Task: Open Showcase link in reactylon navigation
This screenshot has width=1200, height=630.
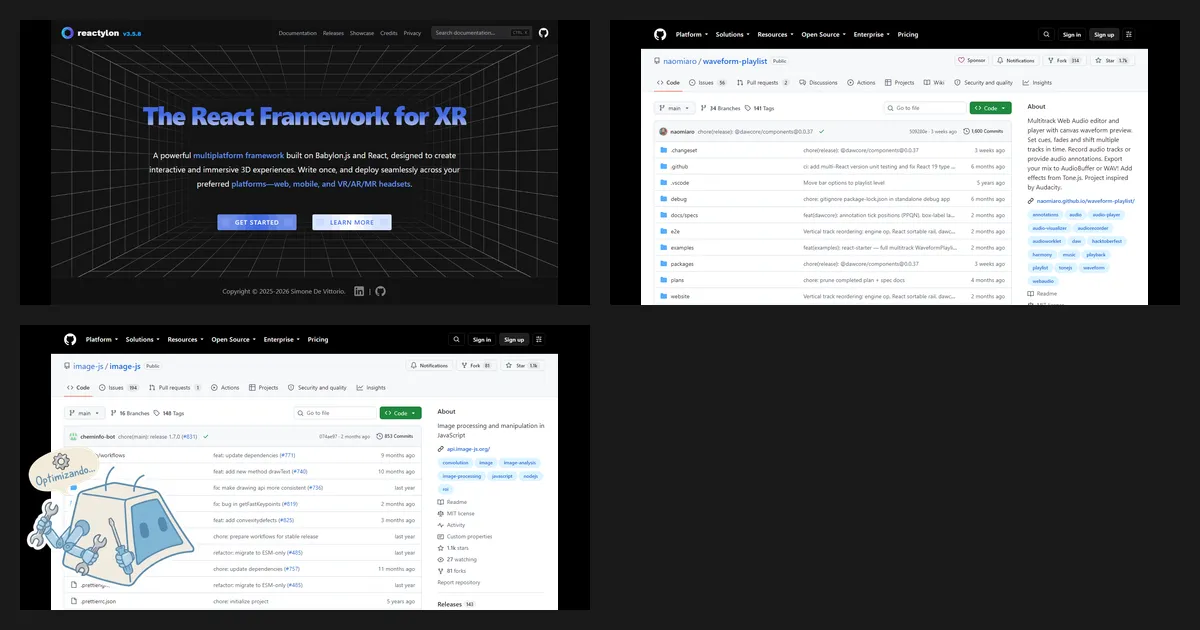Action: [362, 33]
